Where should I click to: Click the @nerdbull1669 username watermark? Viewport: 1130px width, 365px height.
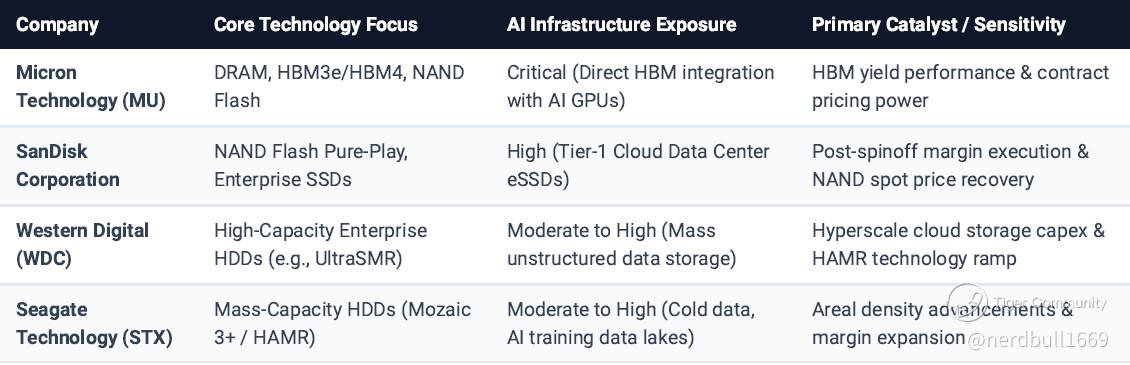1038,339
